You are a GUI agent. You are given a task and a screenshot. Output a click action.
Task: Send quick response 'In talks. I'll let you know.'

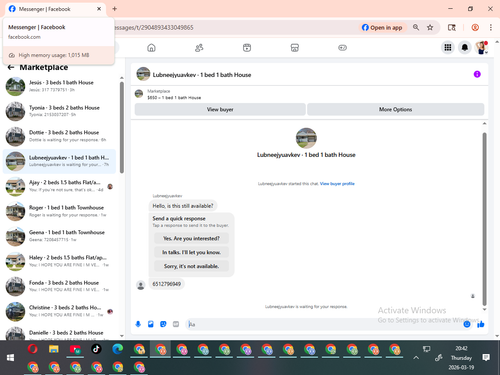(x=191, y=252)
